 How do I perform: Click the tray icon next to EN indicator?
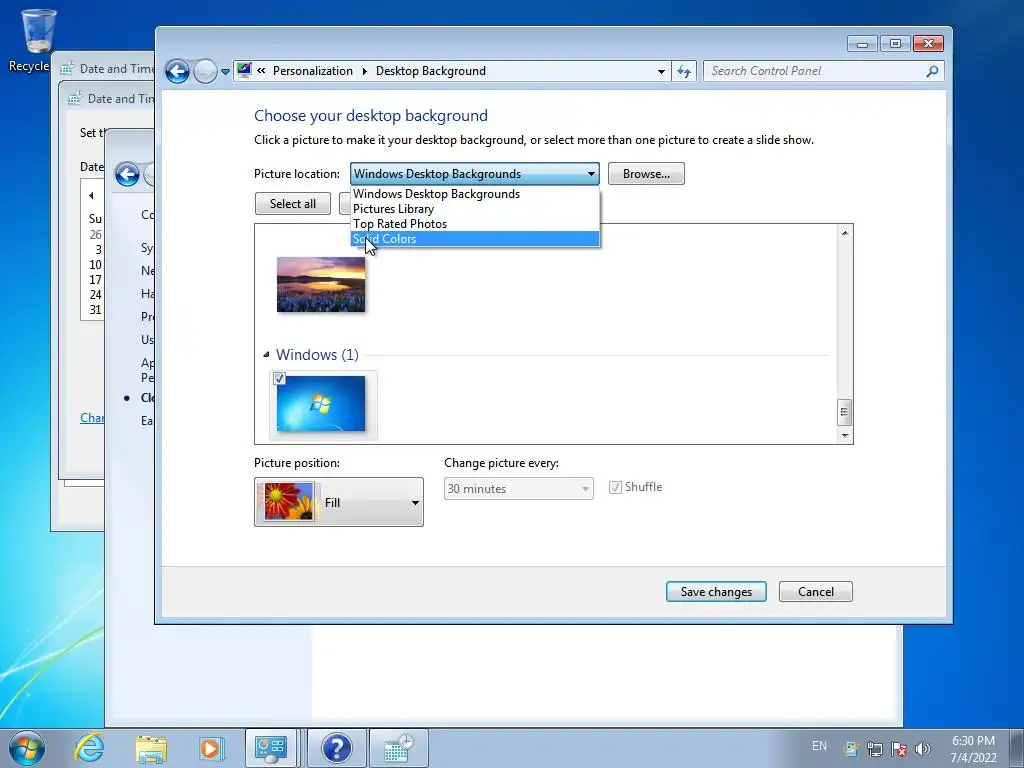click(850, 748)
